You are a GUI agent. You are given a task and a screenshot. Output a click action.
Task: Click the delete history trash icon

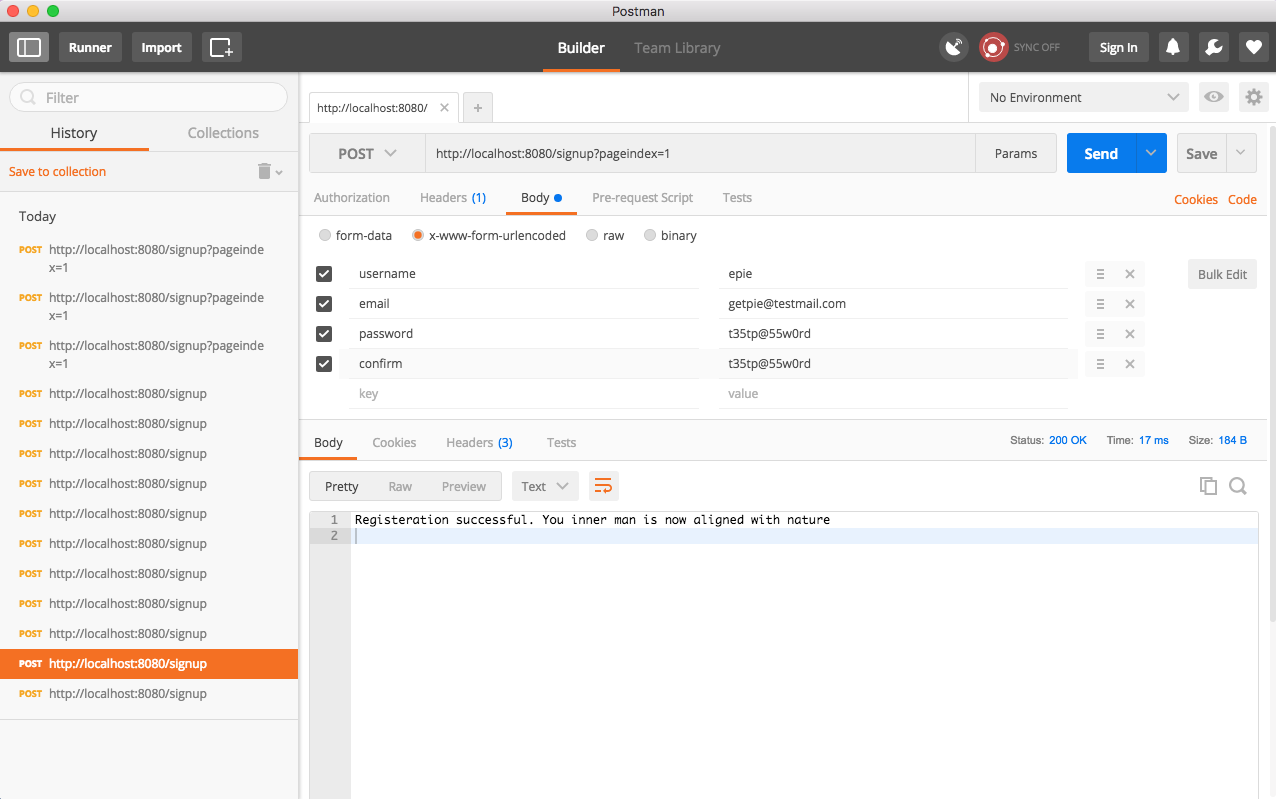[x=262, y=171]
